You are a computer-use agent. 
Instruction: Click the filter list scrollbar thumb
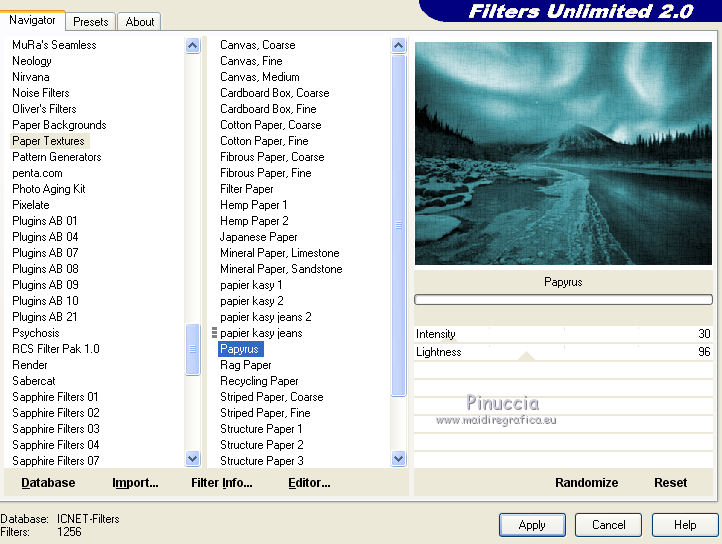pyautogui.click(x=398, y=225)
